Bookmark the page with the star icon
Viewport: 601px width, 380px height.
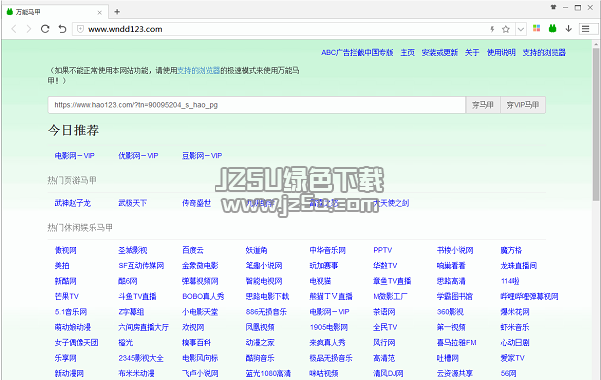(506, 29)
